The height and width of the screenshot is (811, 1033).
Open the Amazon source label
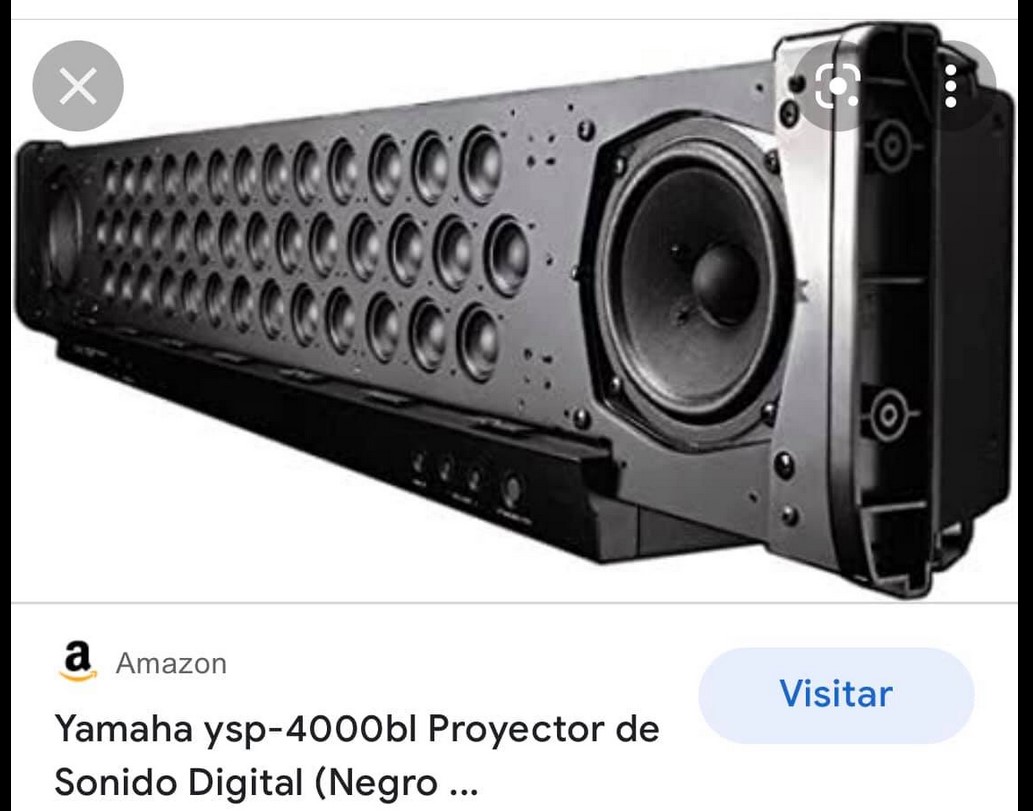pyautogui.click(x=171, y=663)
